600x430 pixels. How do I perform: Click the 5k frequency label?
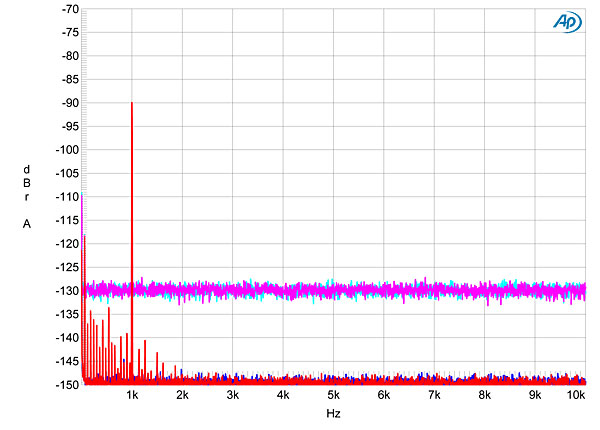tap(333, 395)
